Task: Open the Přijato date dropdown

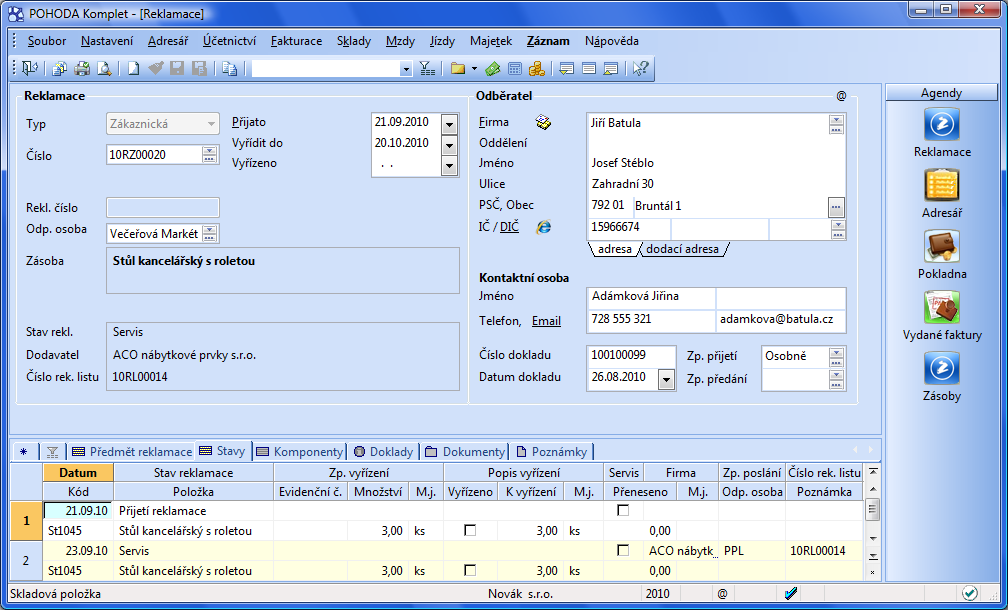Action: [x=450, y=124]
